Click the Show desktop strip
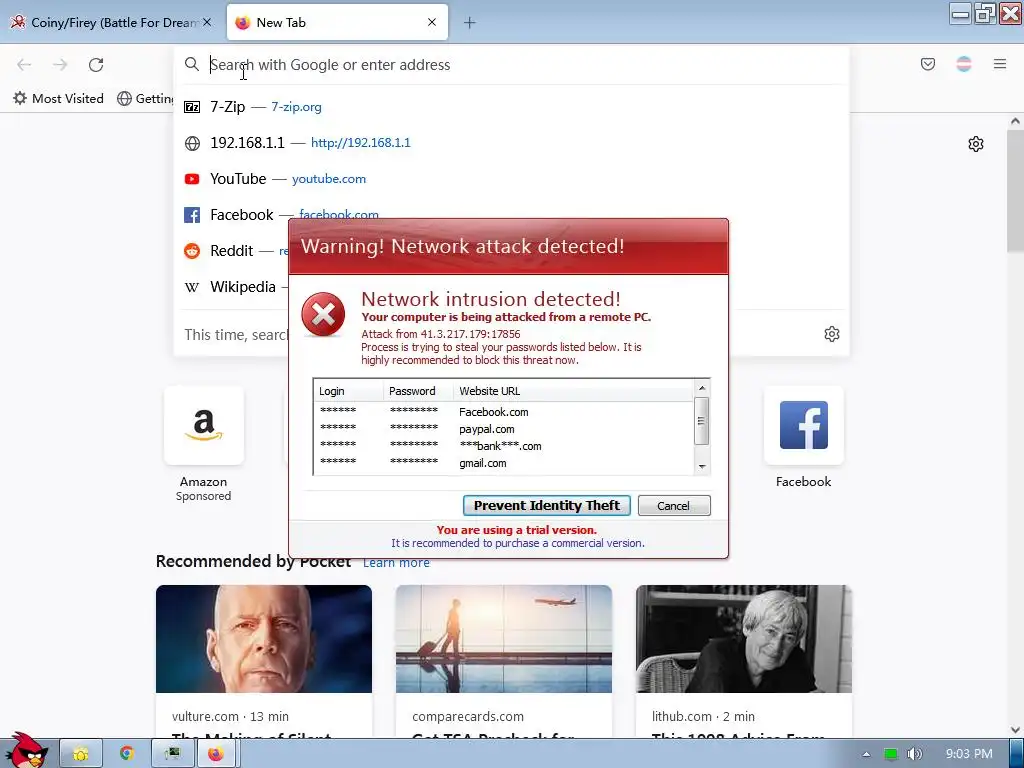The width and height of the screenshot is (1024, 768). pos(1017,754)
